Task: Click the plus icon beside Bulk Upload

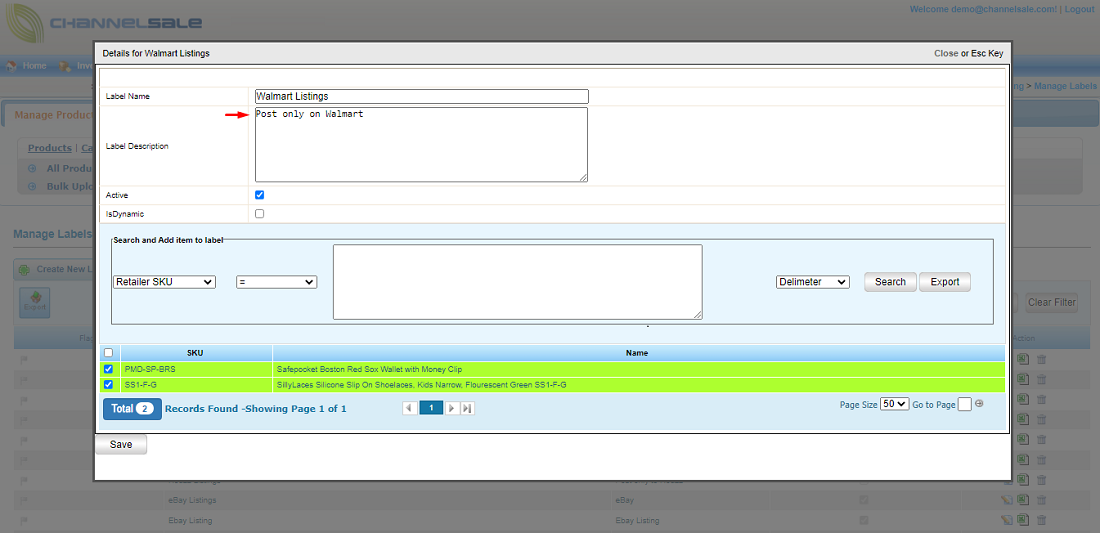Action: pyautogui.click(x=32, y=187)
